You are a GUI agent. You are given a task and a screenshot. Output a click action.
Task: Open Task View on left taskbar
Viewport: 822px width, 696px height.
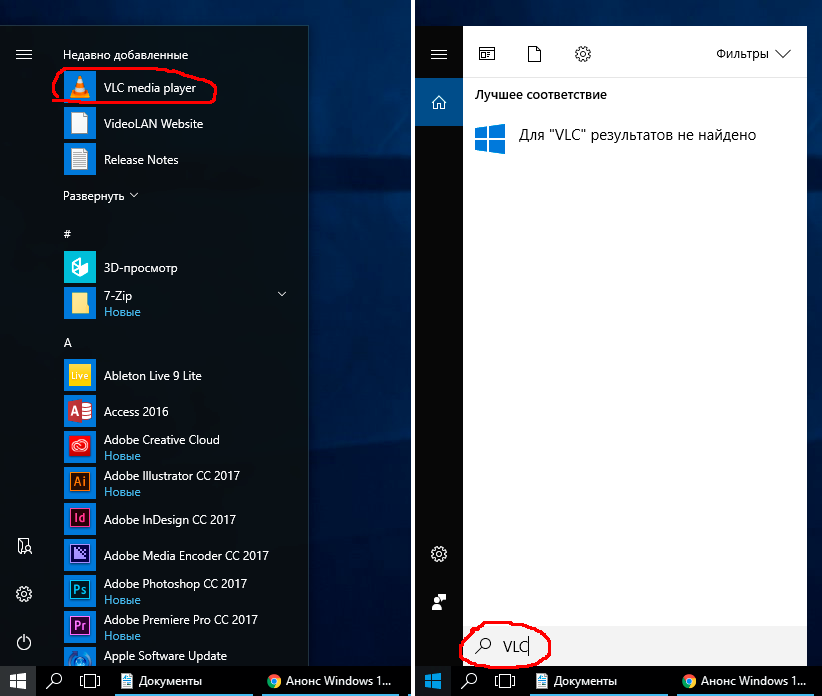click(x=90, y=681)
